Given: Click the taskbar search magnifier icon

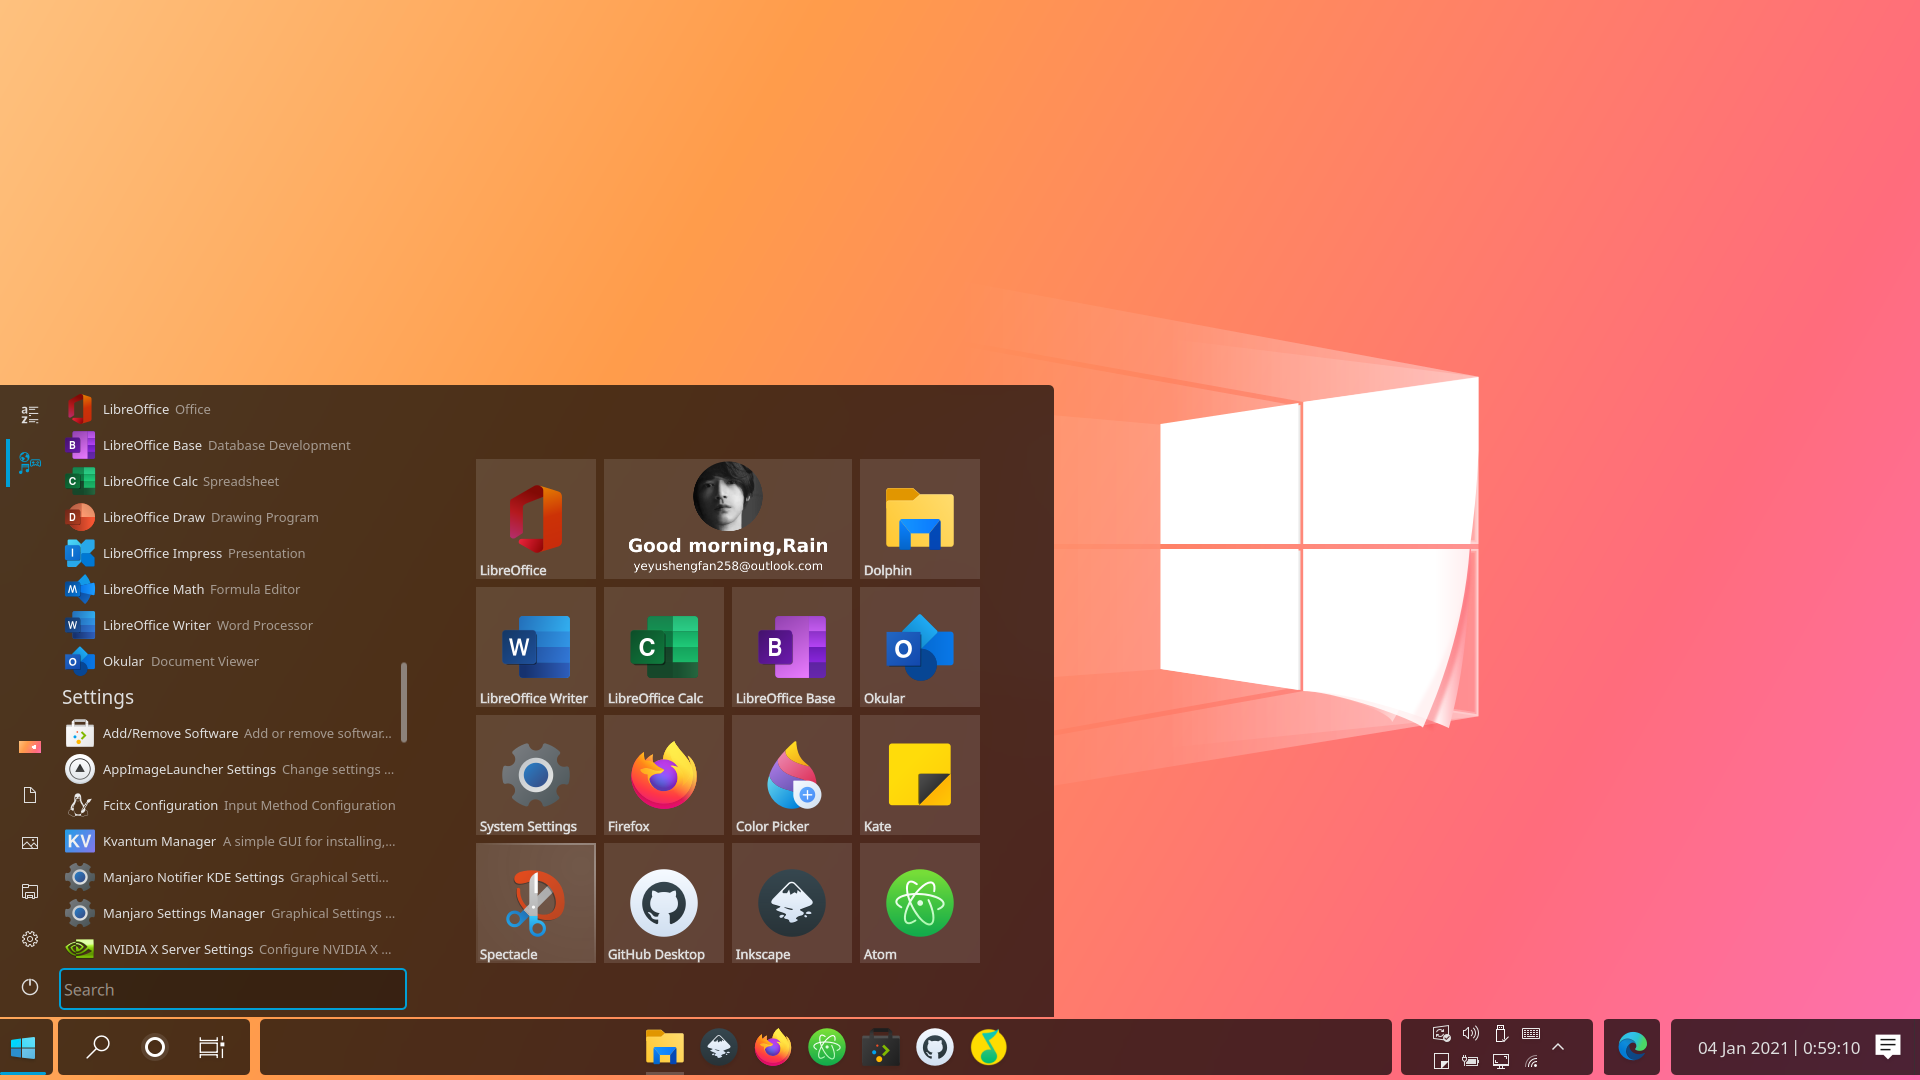Looking at the screenshot, I should click(x=98, y=1047).
